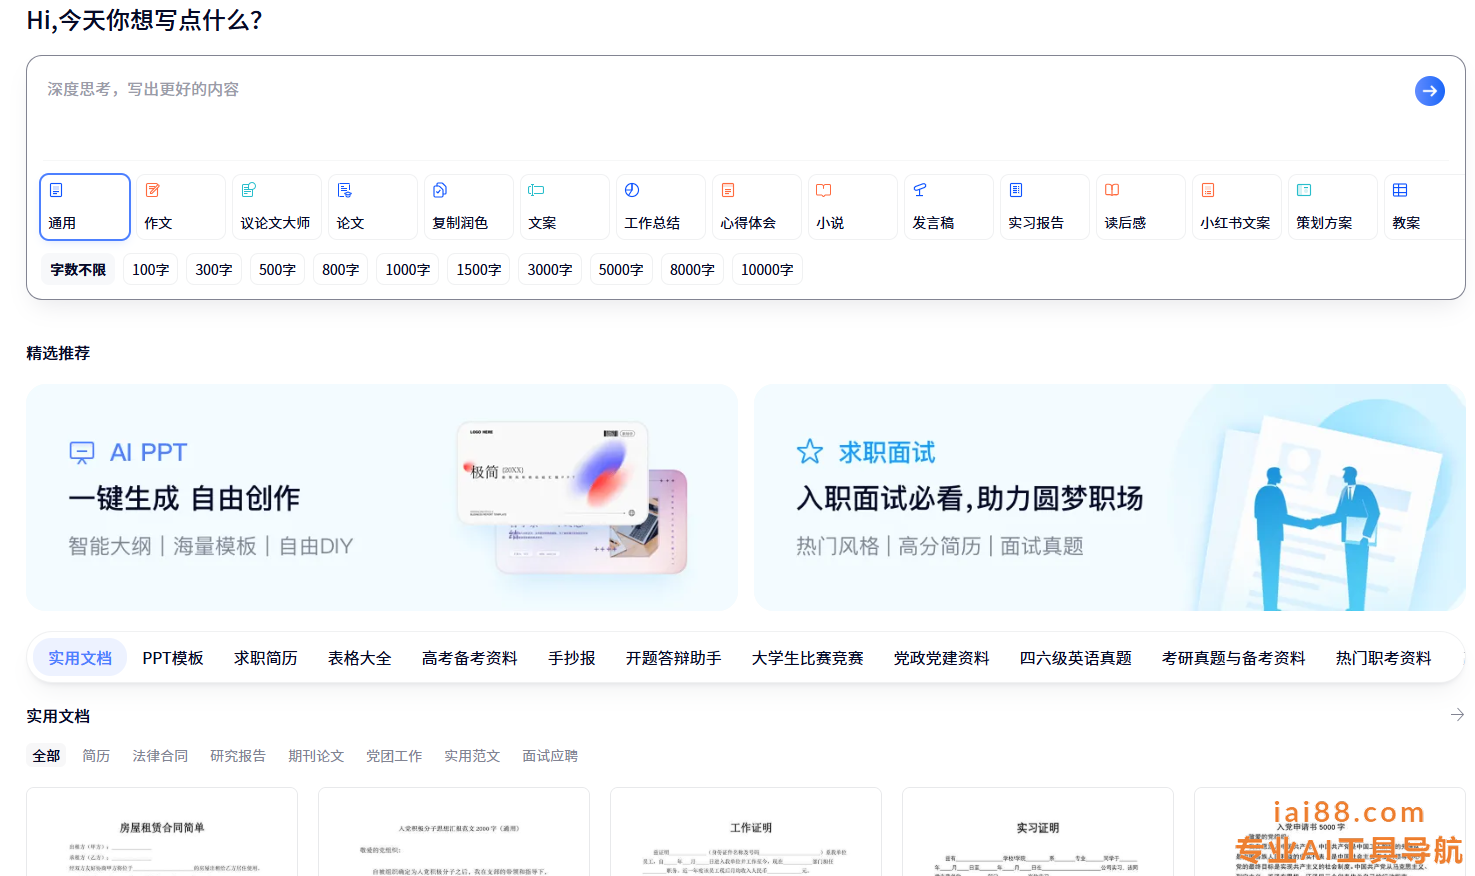Choose the 作文 writing type
The image size is (1475, 876).
[x=181, y=207]
